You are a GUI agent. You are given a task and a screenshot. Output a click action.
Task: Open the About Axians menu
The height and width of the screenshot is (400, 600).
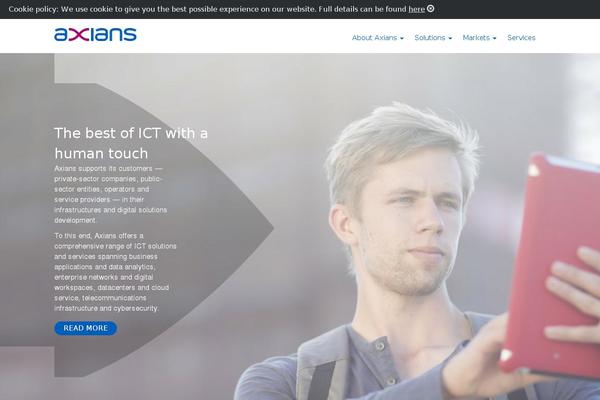click(x=374, y=38)
